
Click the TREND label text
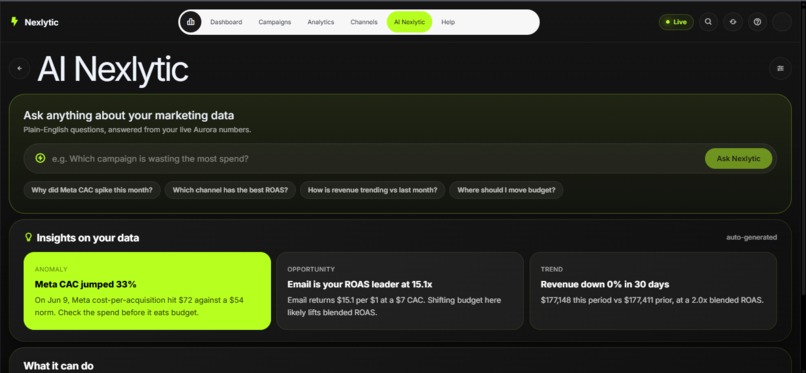point(552,269)
